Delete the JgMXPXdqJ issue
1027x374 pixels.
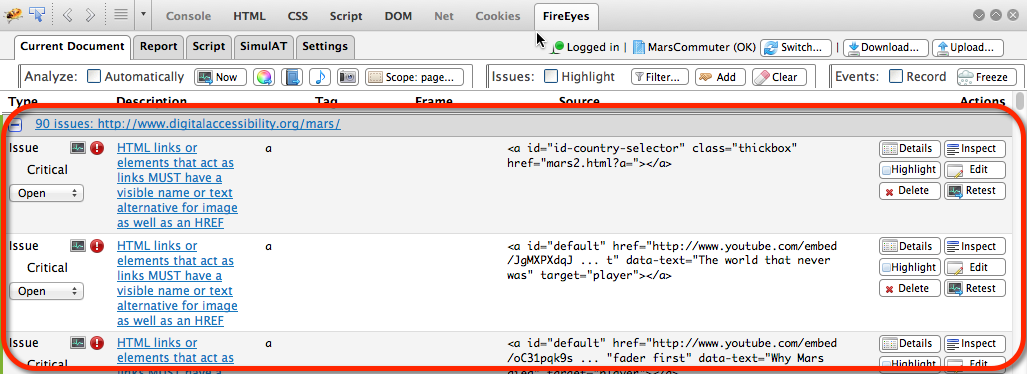[910, 288]
